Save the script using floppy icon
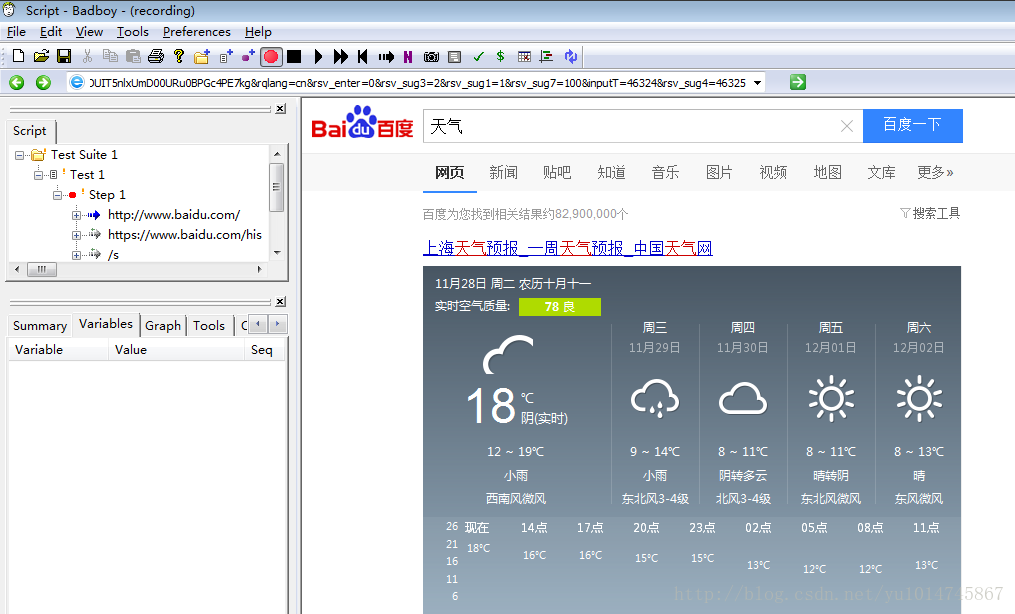The width and height of the screenshot is (1015, 614). 64,56
